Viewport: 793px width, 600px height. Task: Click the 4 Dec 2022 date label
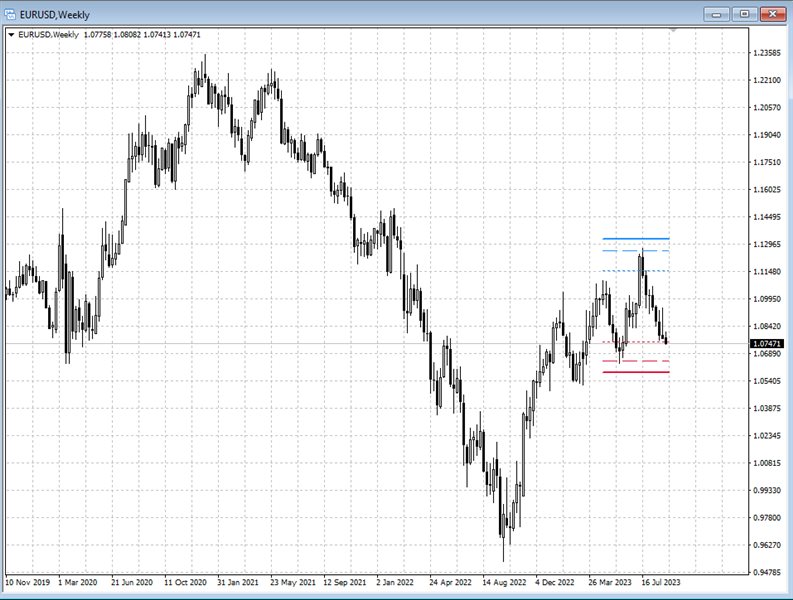click(555, 582)
